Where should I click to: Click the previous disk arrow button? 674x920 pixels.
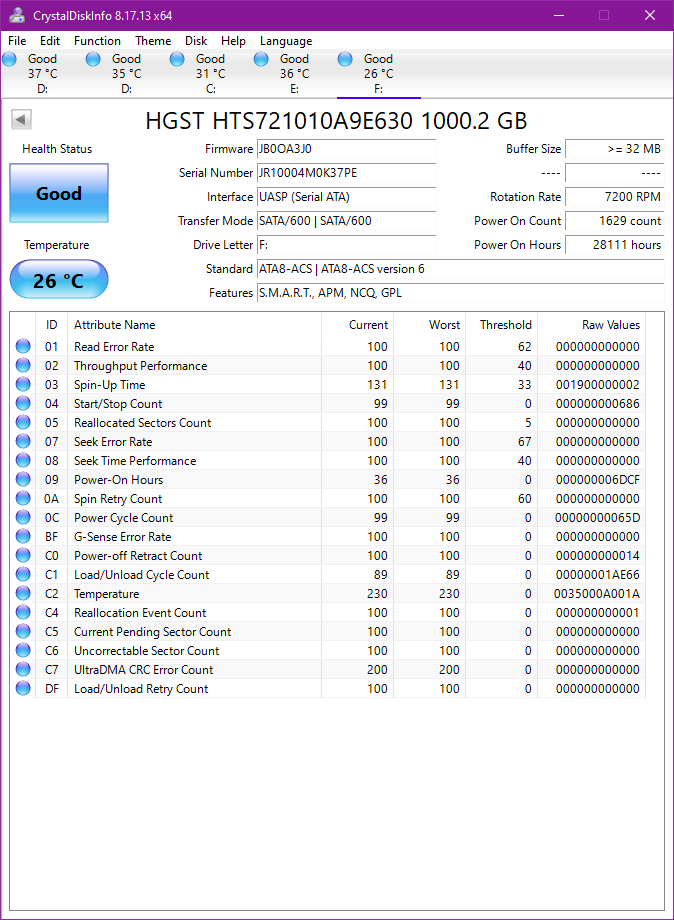pos(21,120)
